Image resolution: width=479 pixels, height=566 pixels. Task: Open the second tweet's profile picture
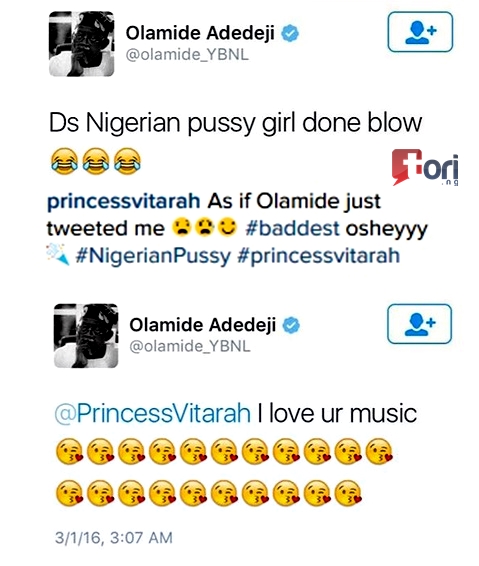point(86,336)
